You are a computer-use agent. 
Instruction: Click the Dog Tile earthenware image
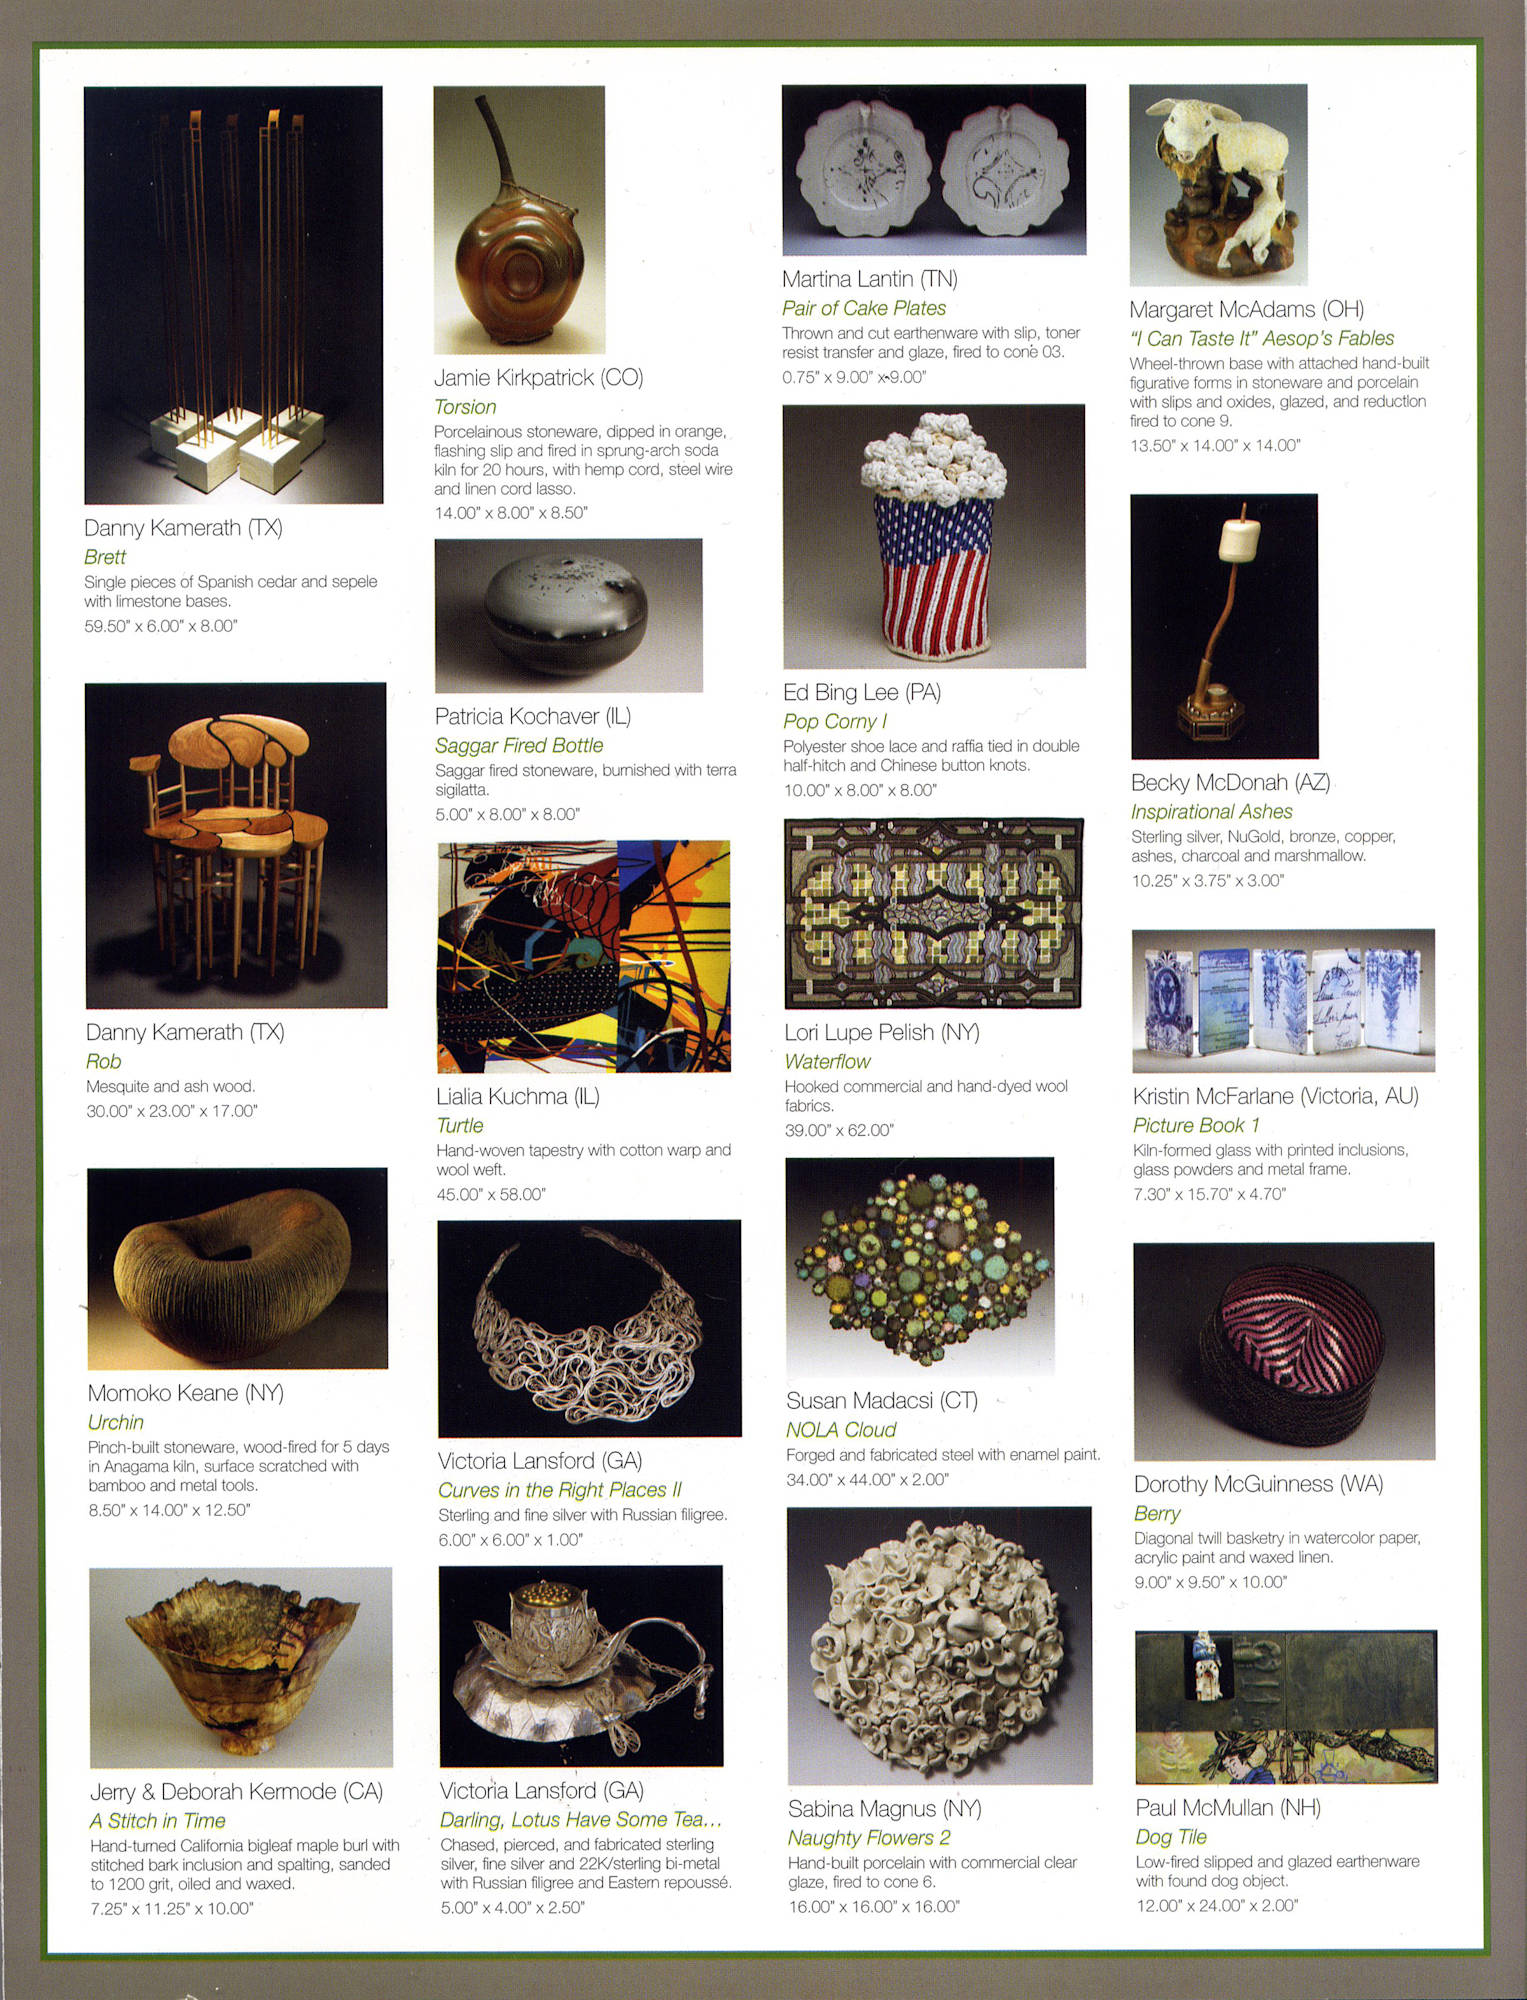(1286, 1707)
